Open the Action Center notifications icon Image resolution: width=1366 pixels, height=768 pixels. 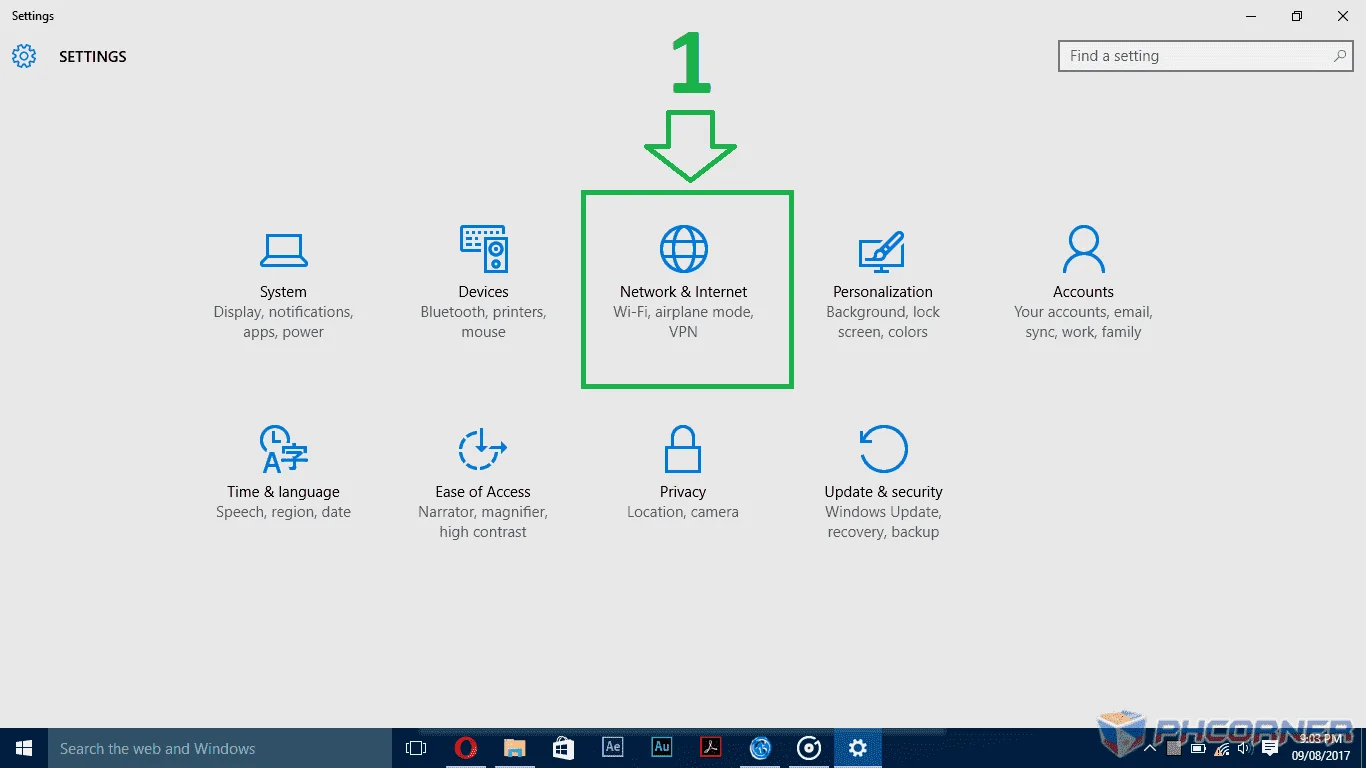[1270, 748]
